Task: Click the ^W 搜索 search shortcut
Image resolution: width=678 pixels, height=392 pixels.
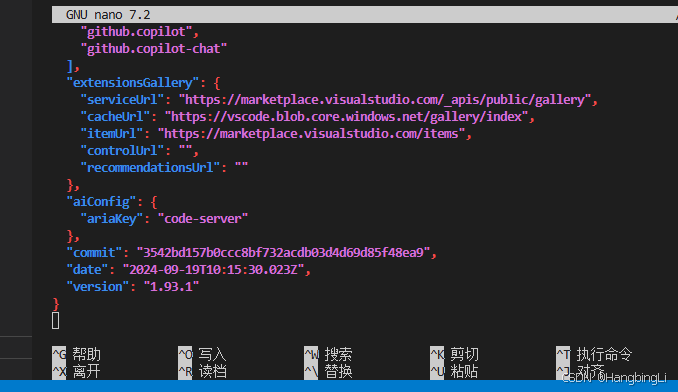Action: click(328, 354)
